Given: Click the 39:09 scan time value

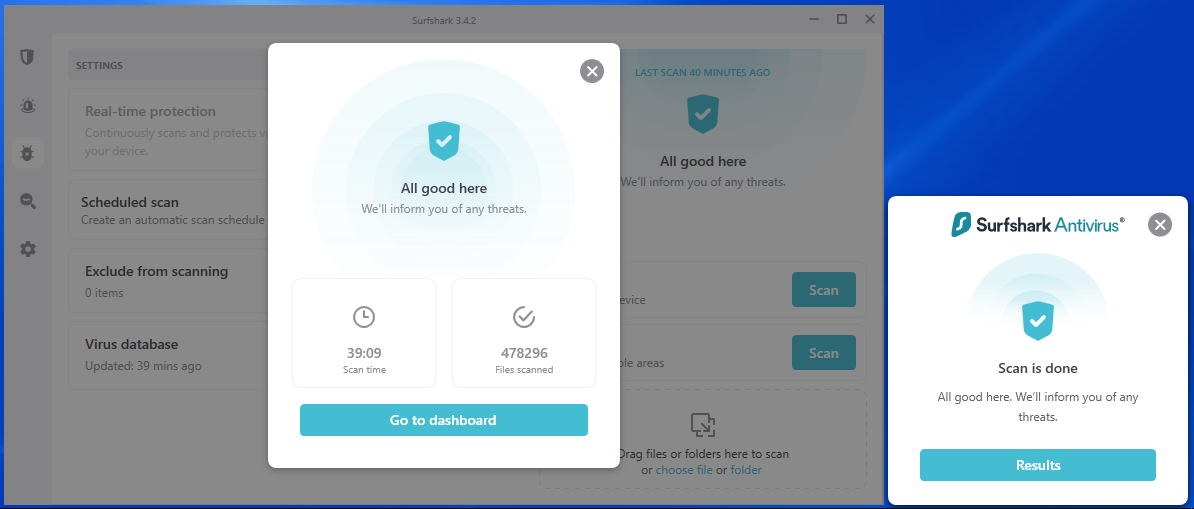Looking at the screenshot, I should (x=364, y=353).
